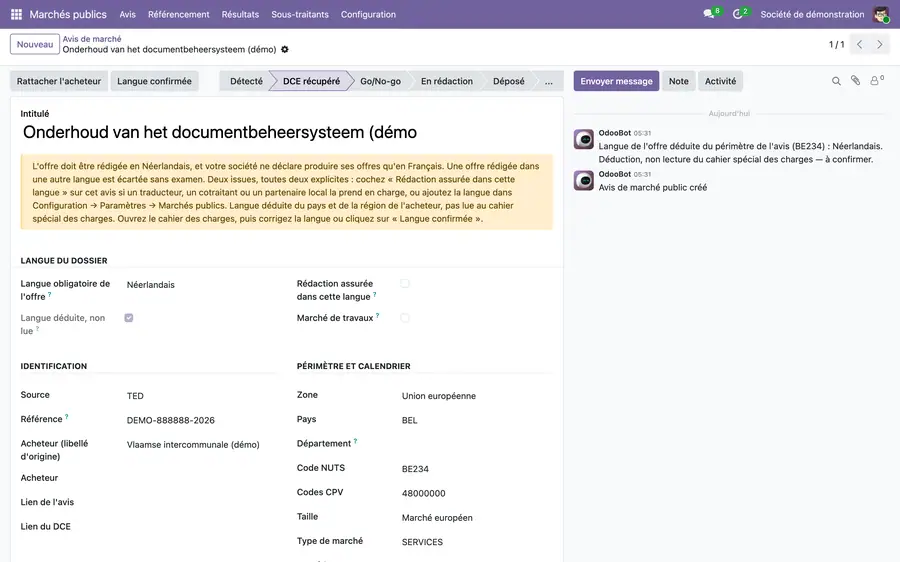Open the Marchés publics app title
This screenshot has width=900, height=562.
tap(68, 14)
